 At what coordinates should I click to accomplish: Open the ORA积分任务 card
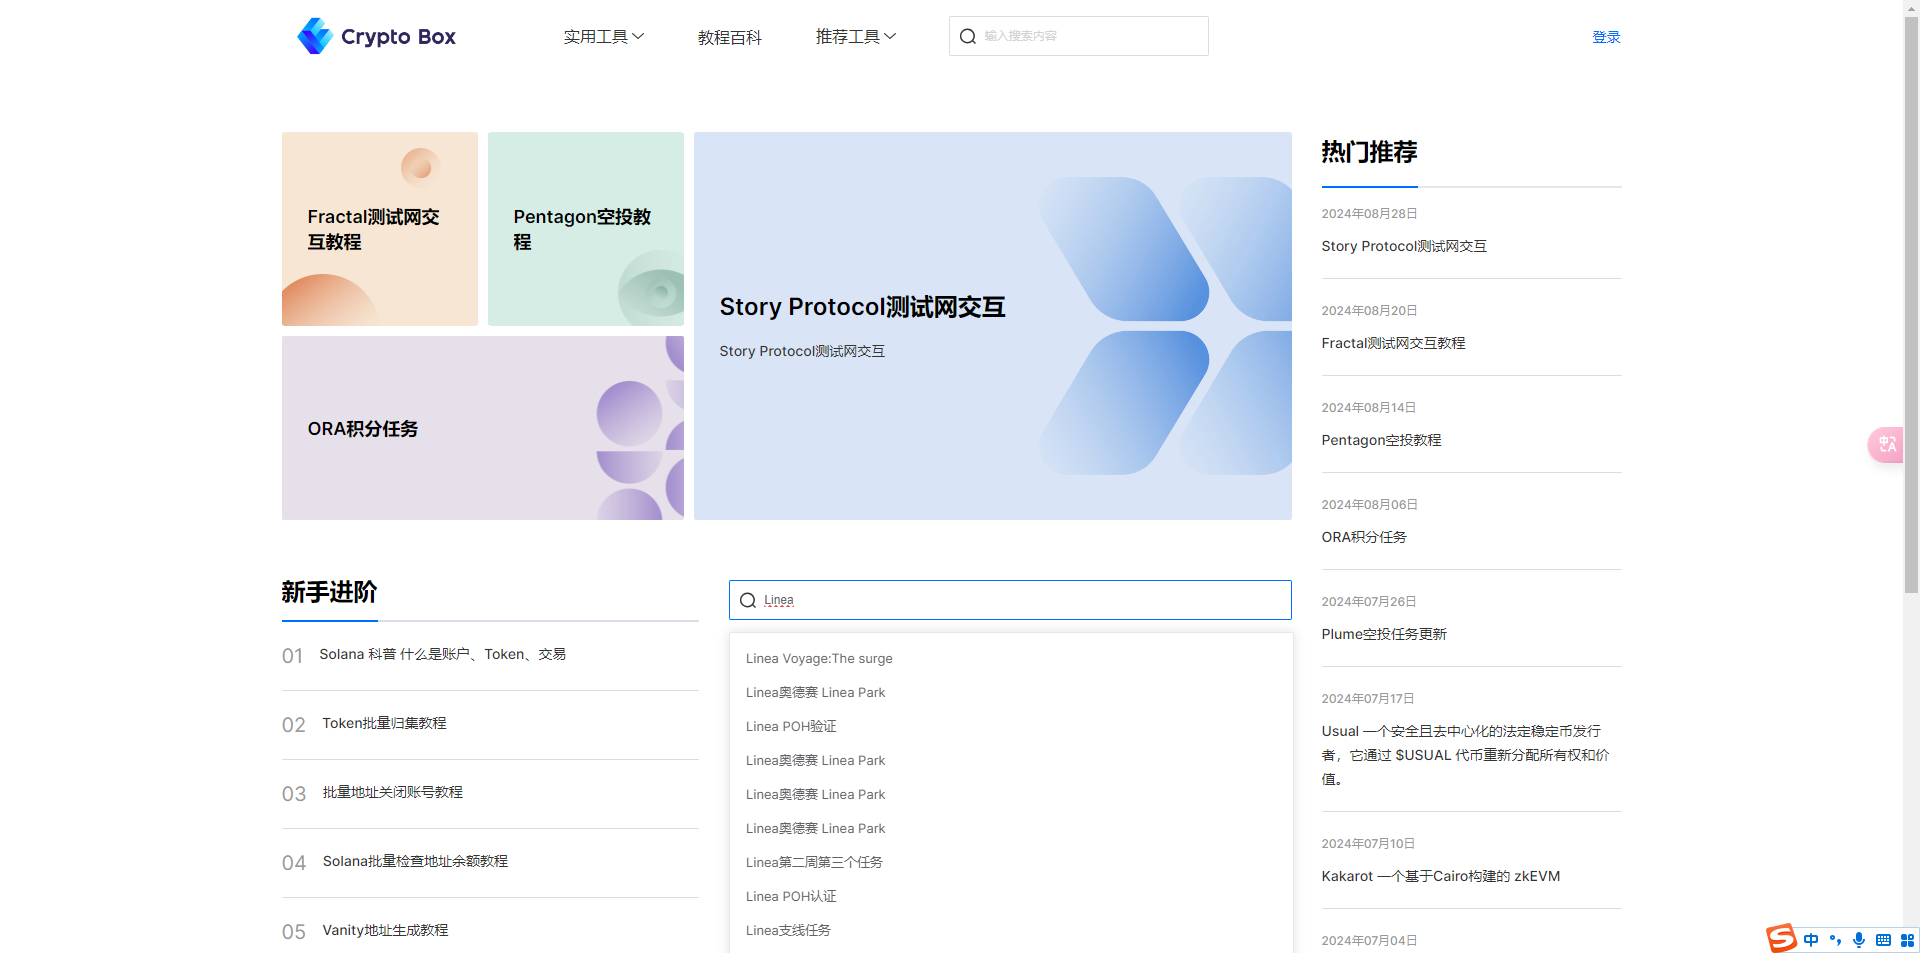(482, 428)
